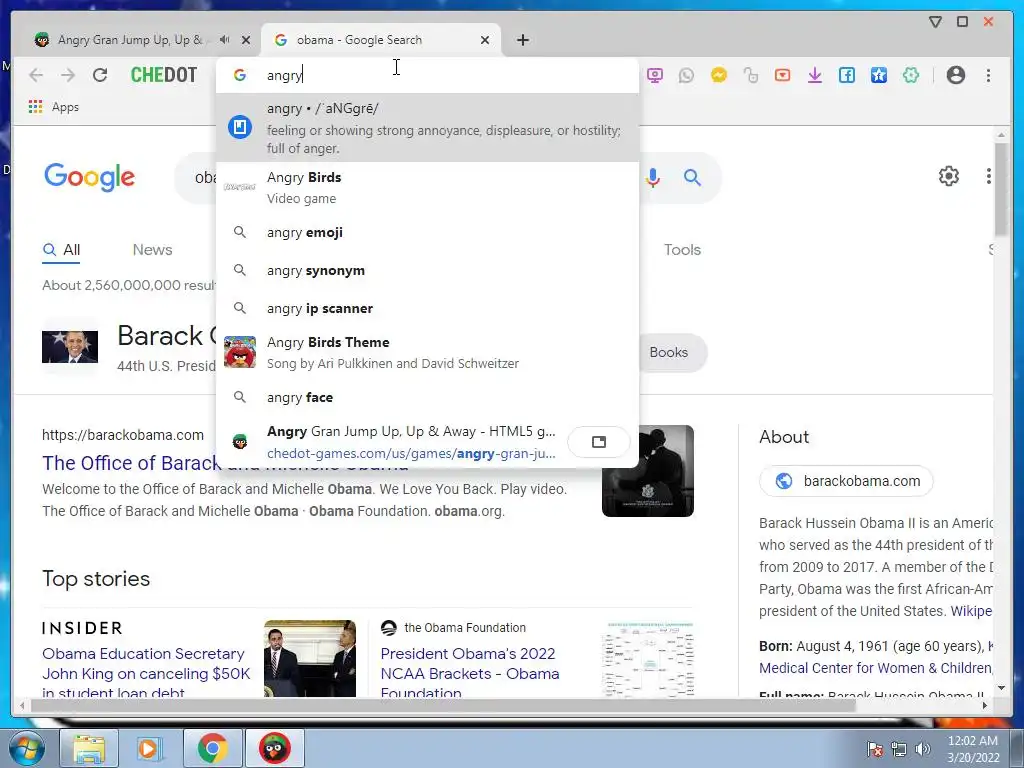Open Medical Center for Women & Children link
1024x768 pixels.
point(875,668)
